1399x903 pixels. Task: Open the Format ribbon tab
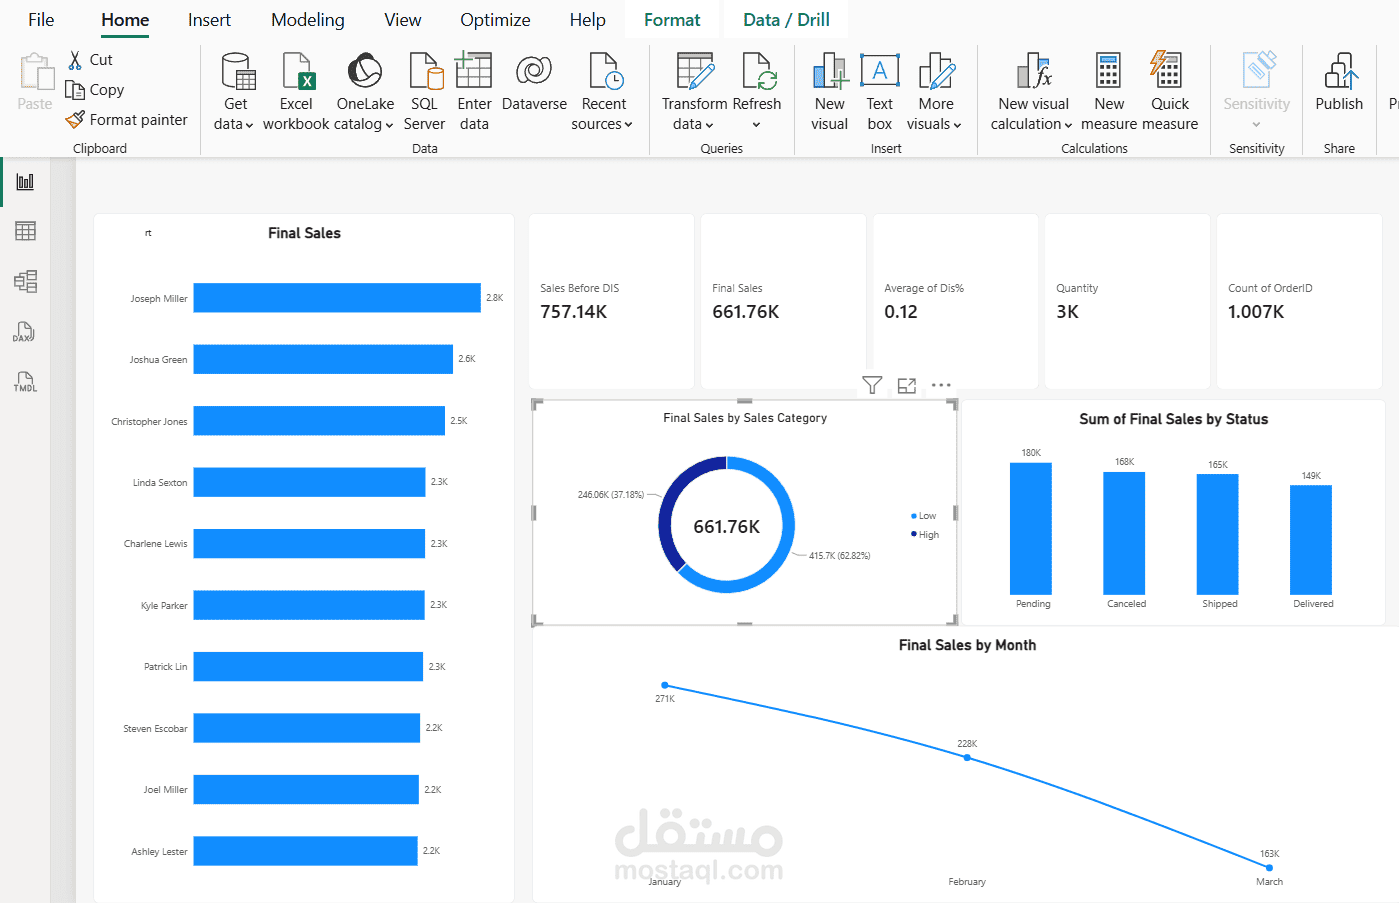click(x=672, y=20)
